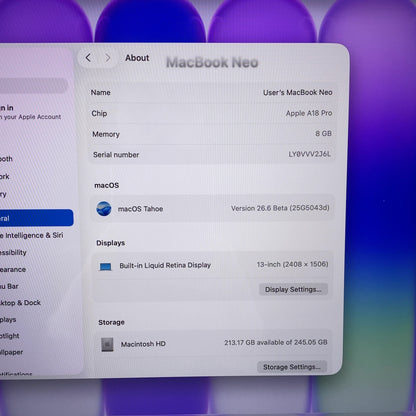416x416 pixels.
Task: Click the MacBook Neo heading
Action: [212, 62]
